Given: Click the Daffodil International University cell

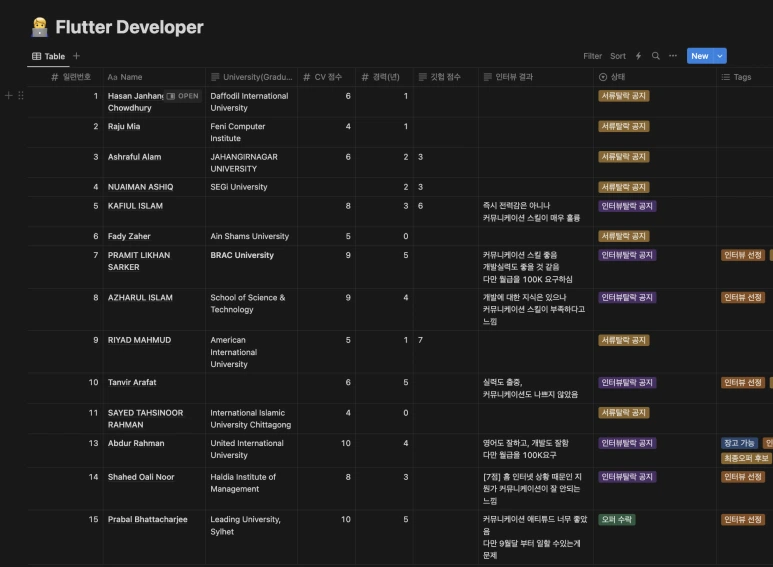Looking at the screenshot, I should coord(249,102).
